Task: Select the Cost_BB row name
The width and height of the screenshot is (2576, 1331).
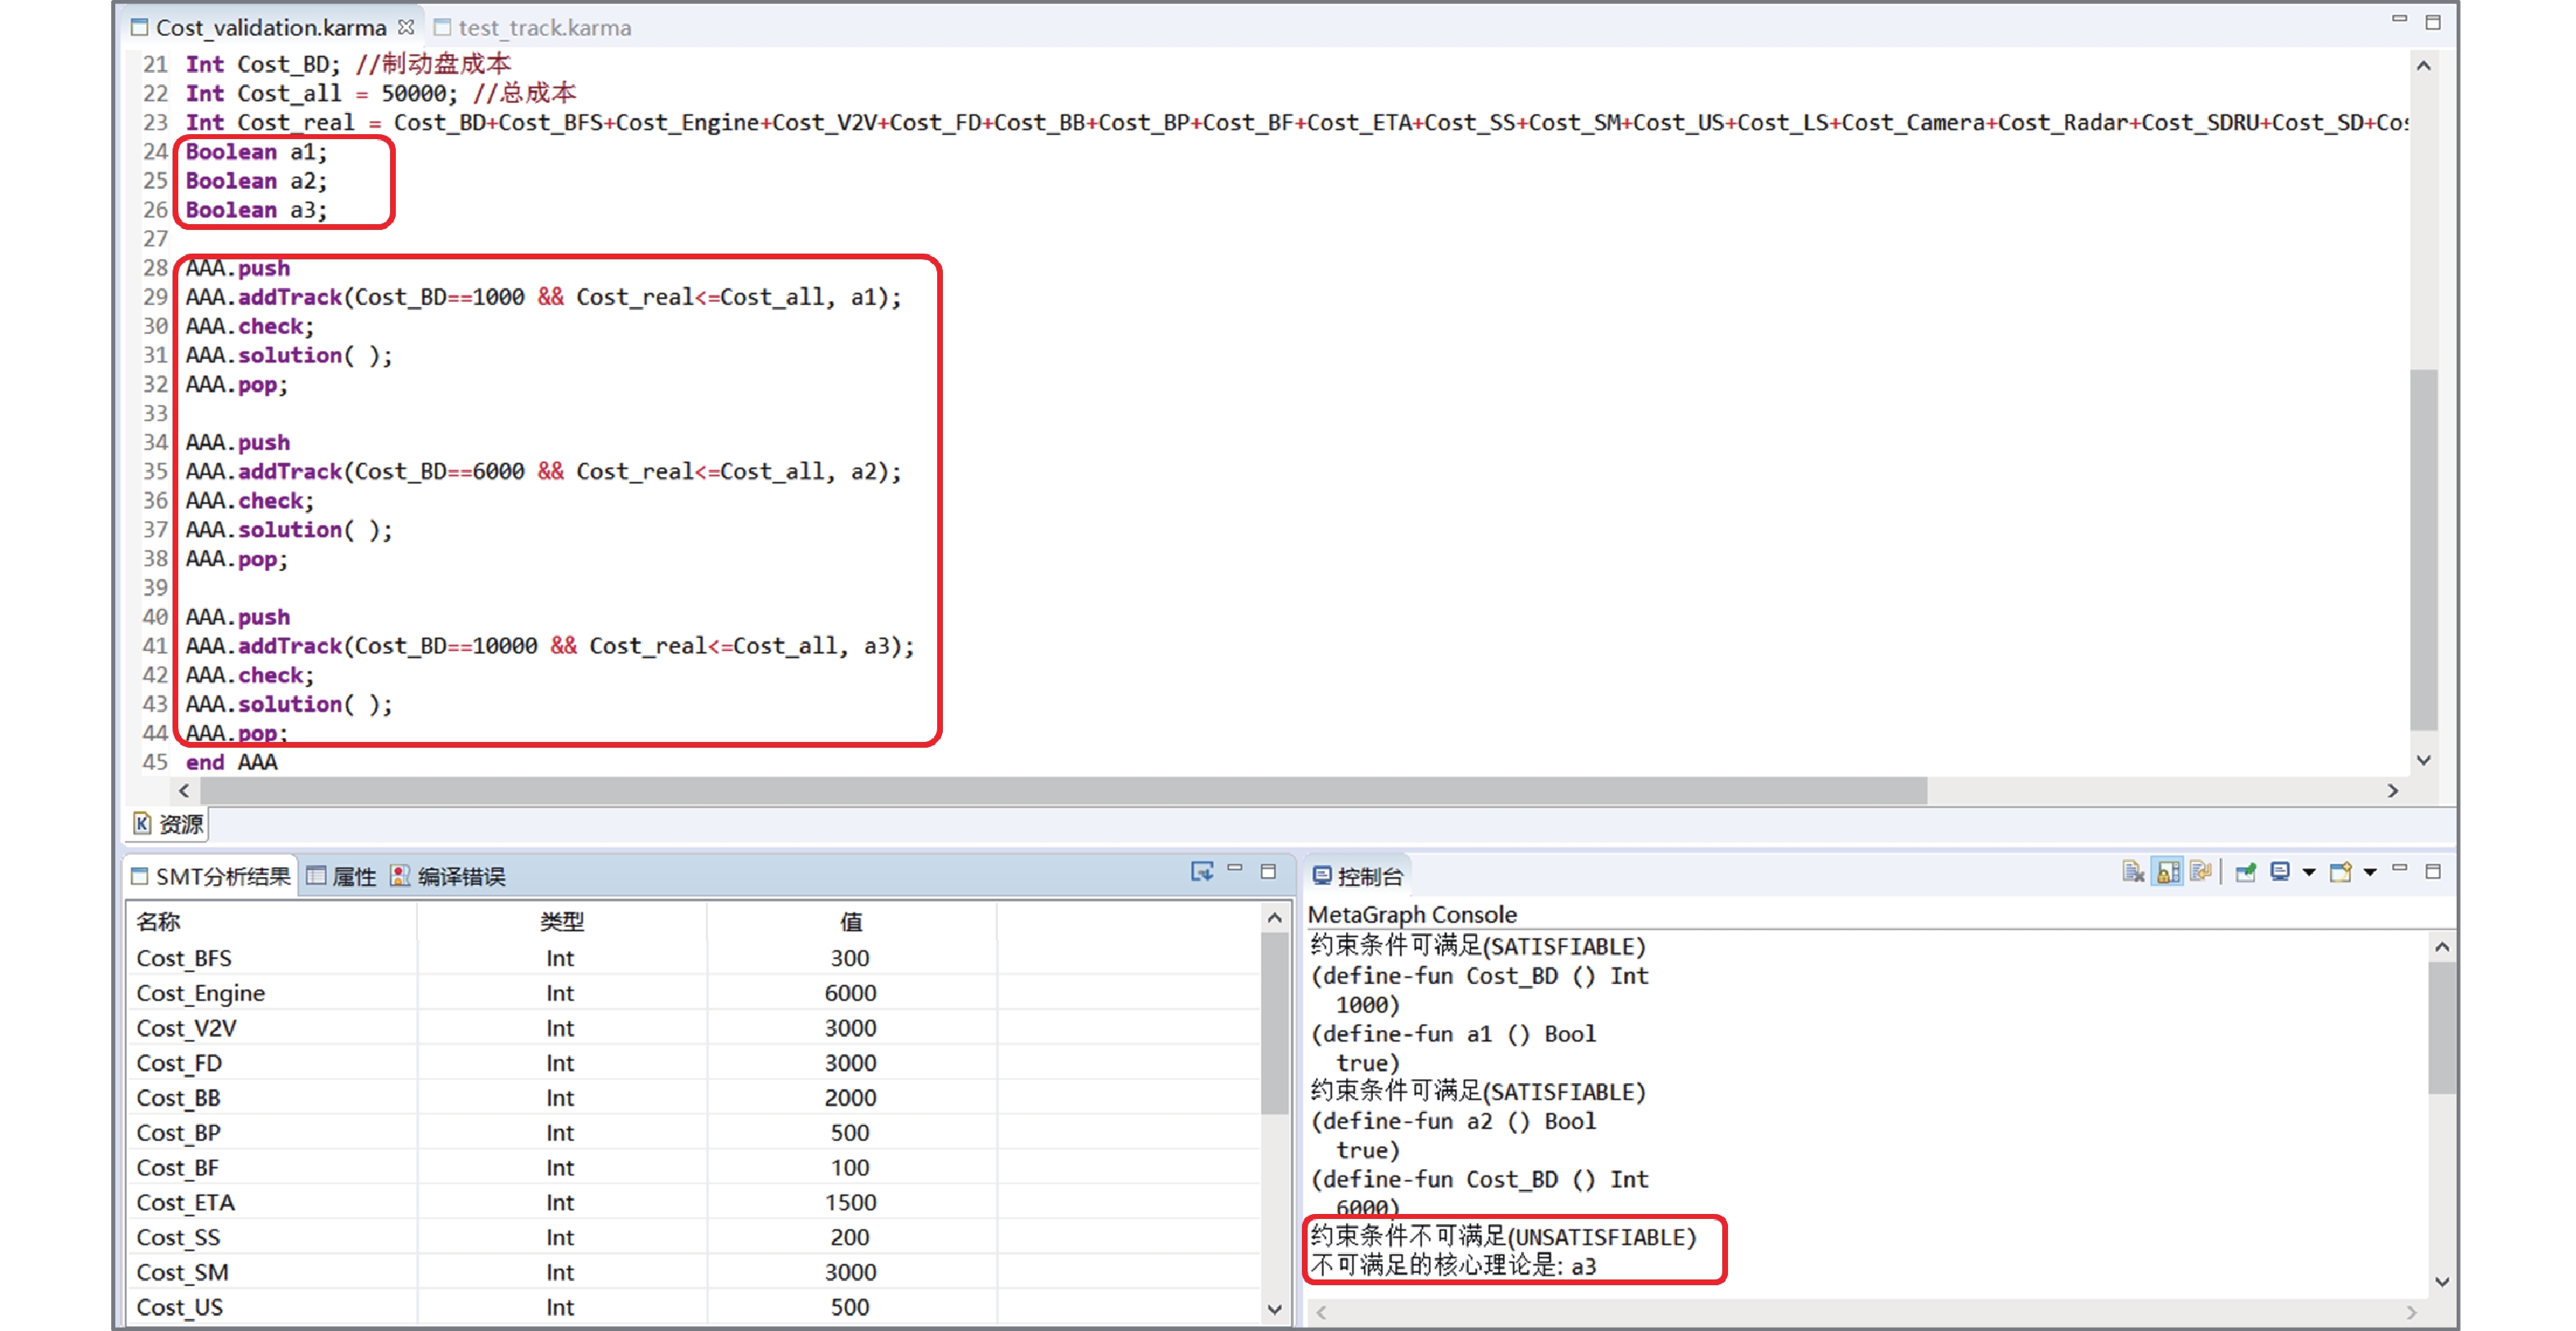Action: point(178,1098)
